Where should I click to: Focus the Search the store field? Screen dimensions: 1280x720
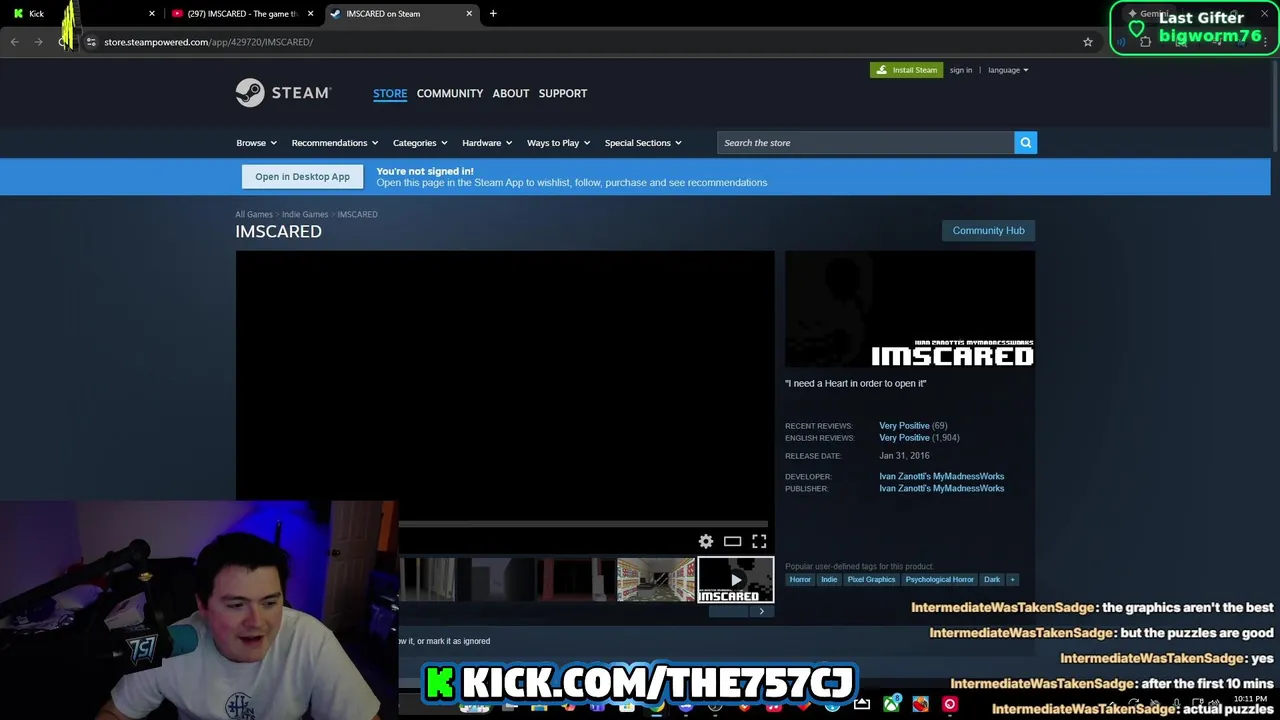(x=866, y=143)
